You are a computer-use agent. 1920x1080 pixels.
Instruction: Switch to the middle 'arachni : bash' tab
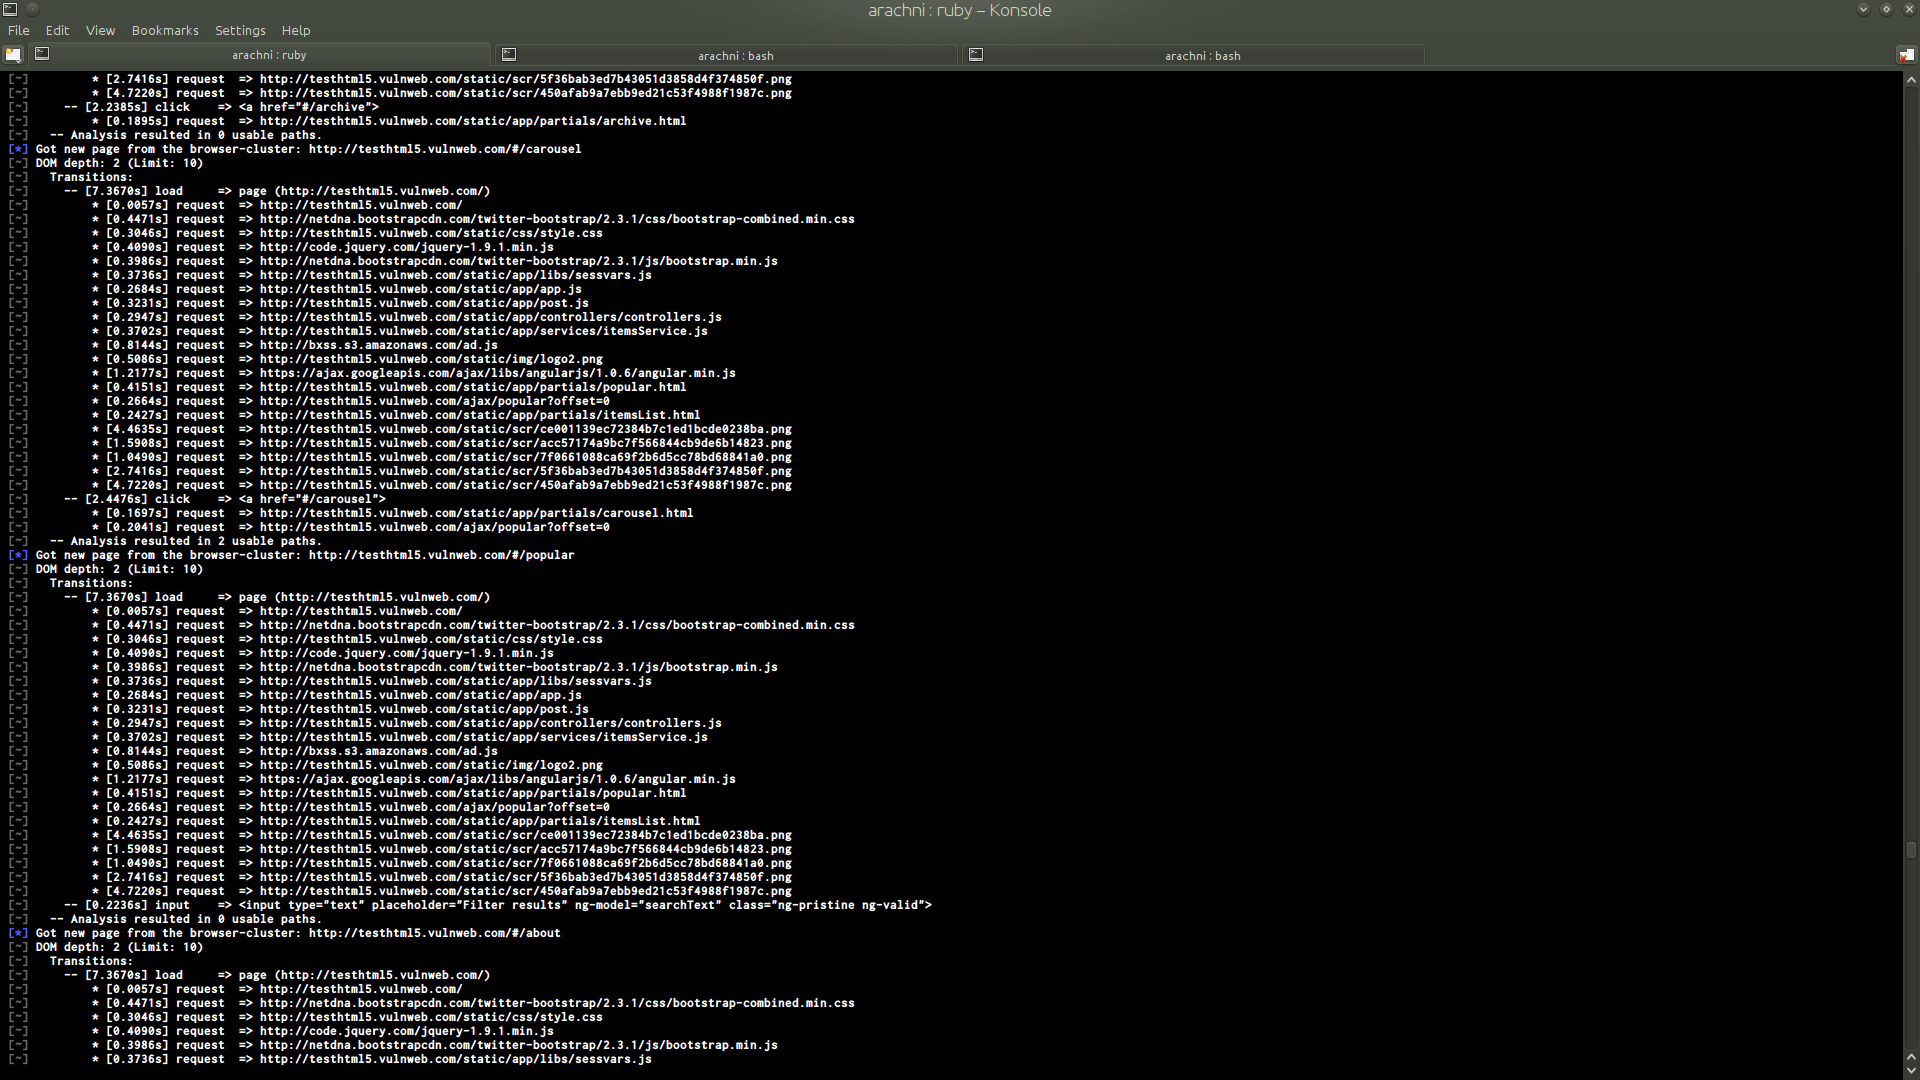[x=727, y=55]
